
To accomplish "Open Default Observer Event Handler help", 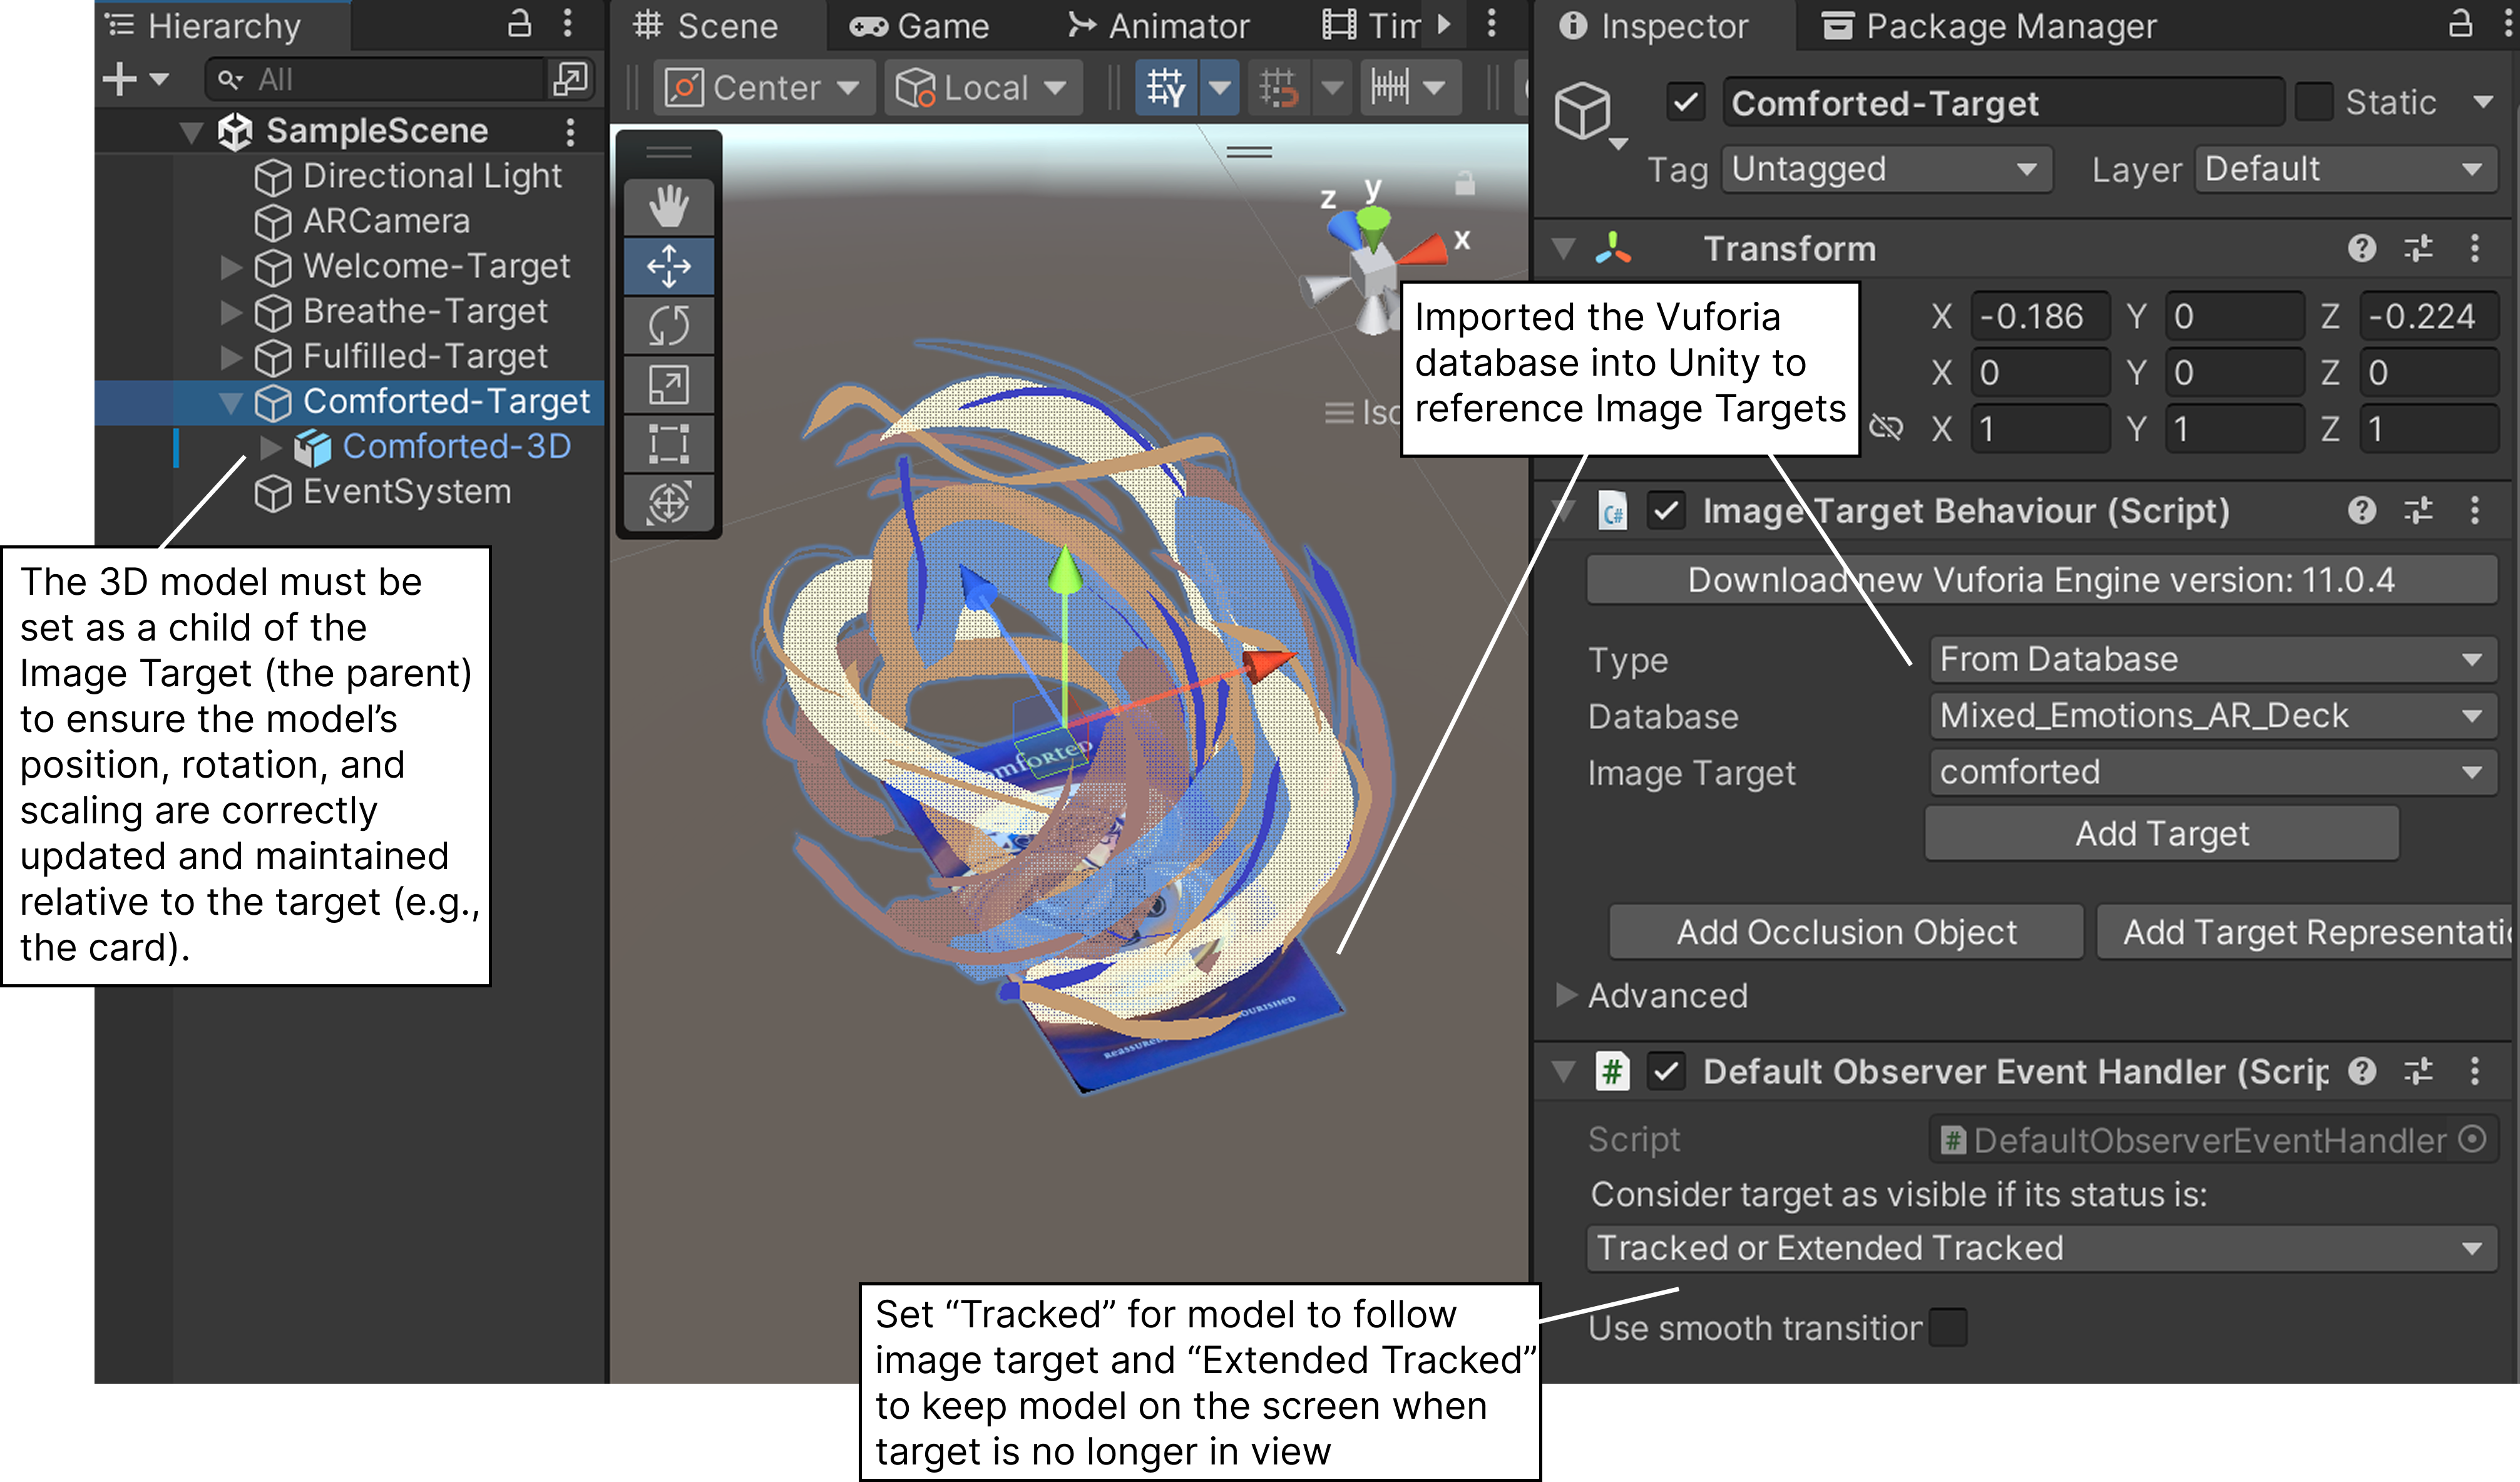I will click(2362, 1071).
